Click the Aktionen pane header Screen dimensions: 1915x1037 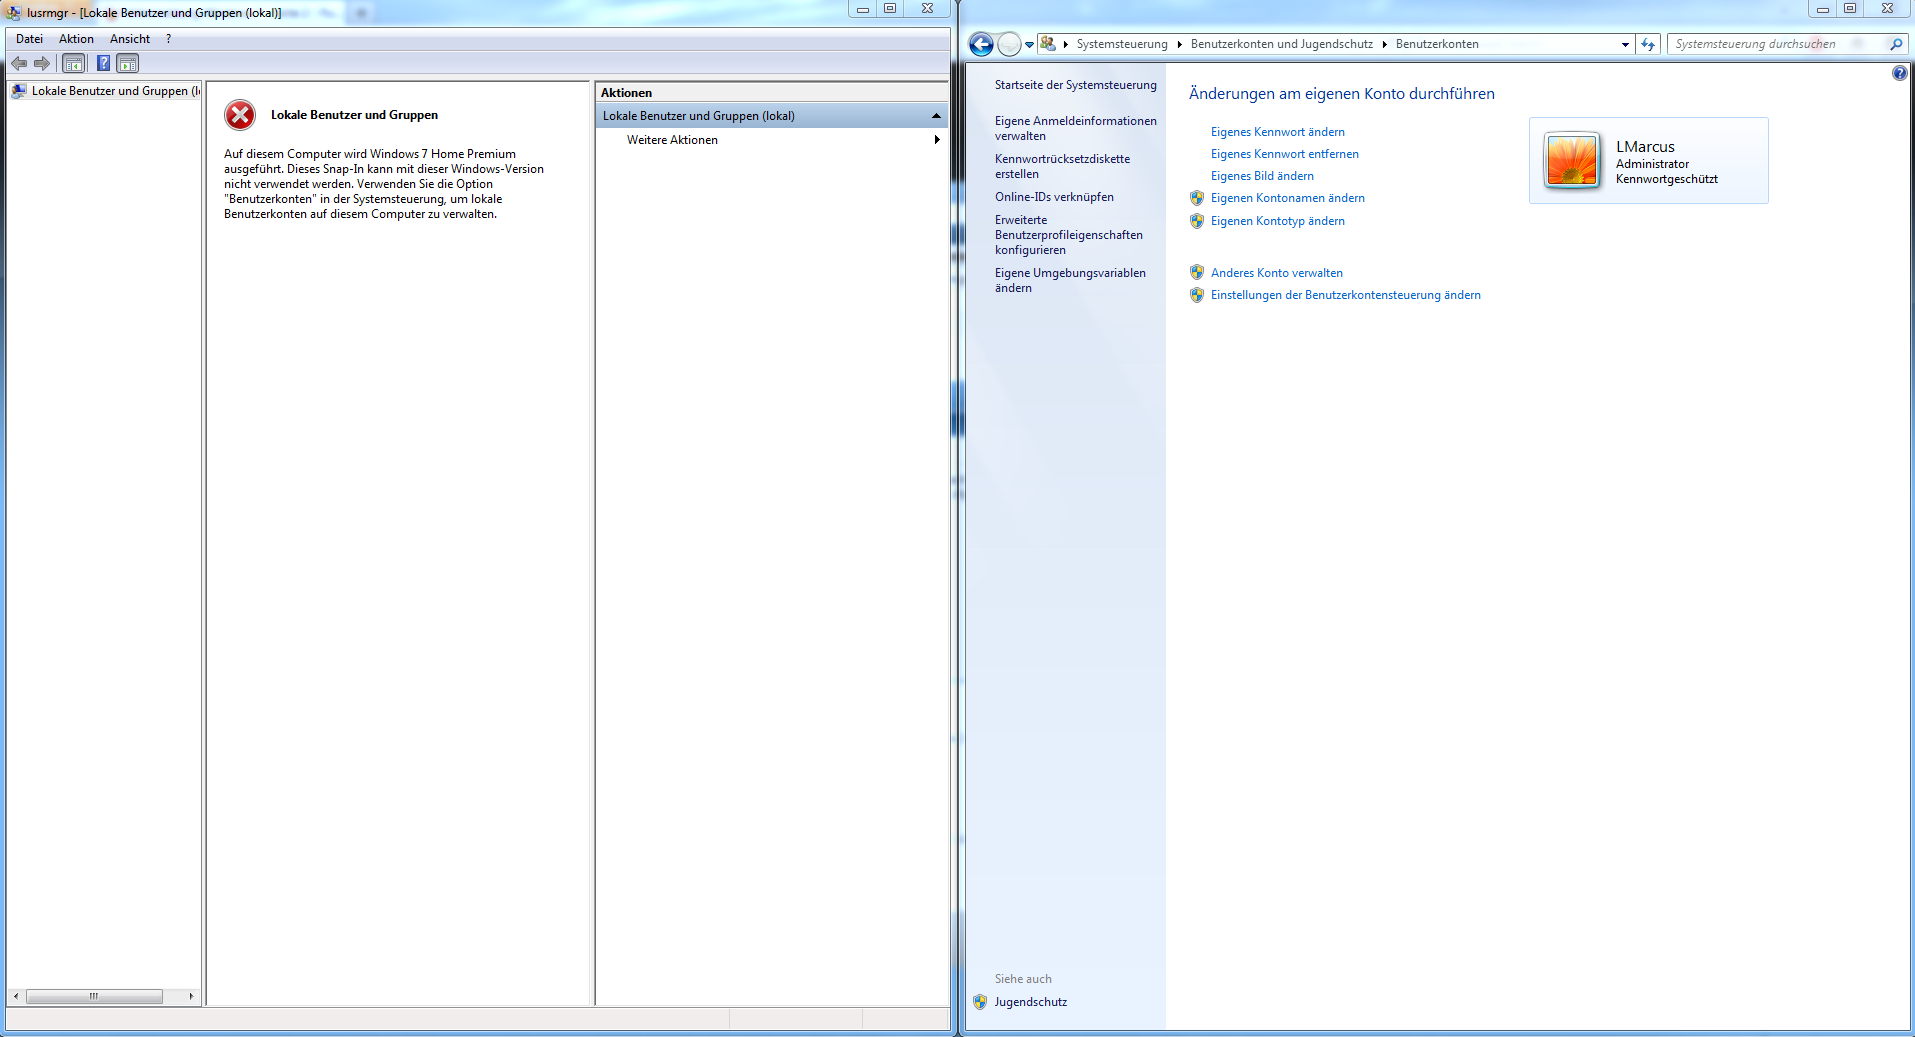(x=771, y=92)
